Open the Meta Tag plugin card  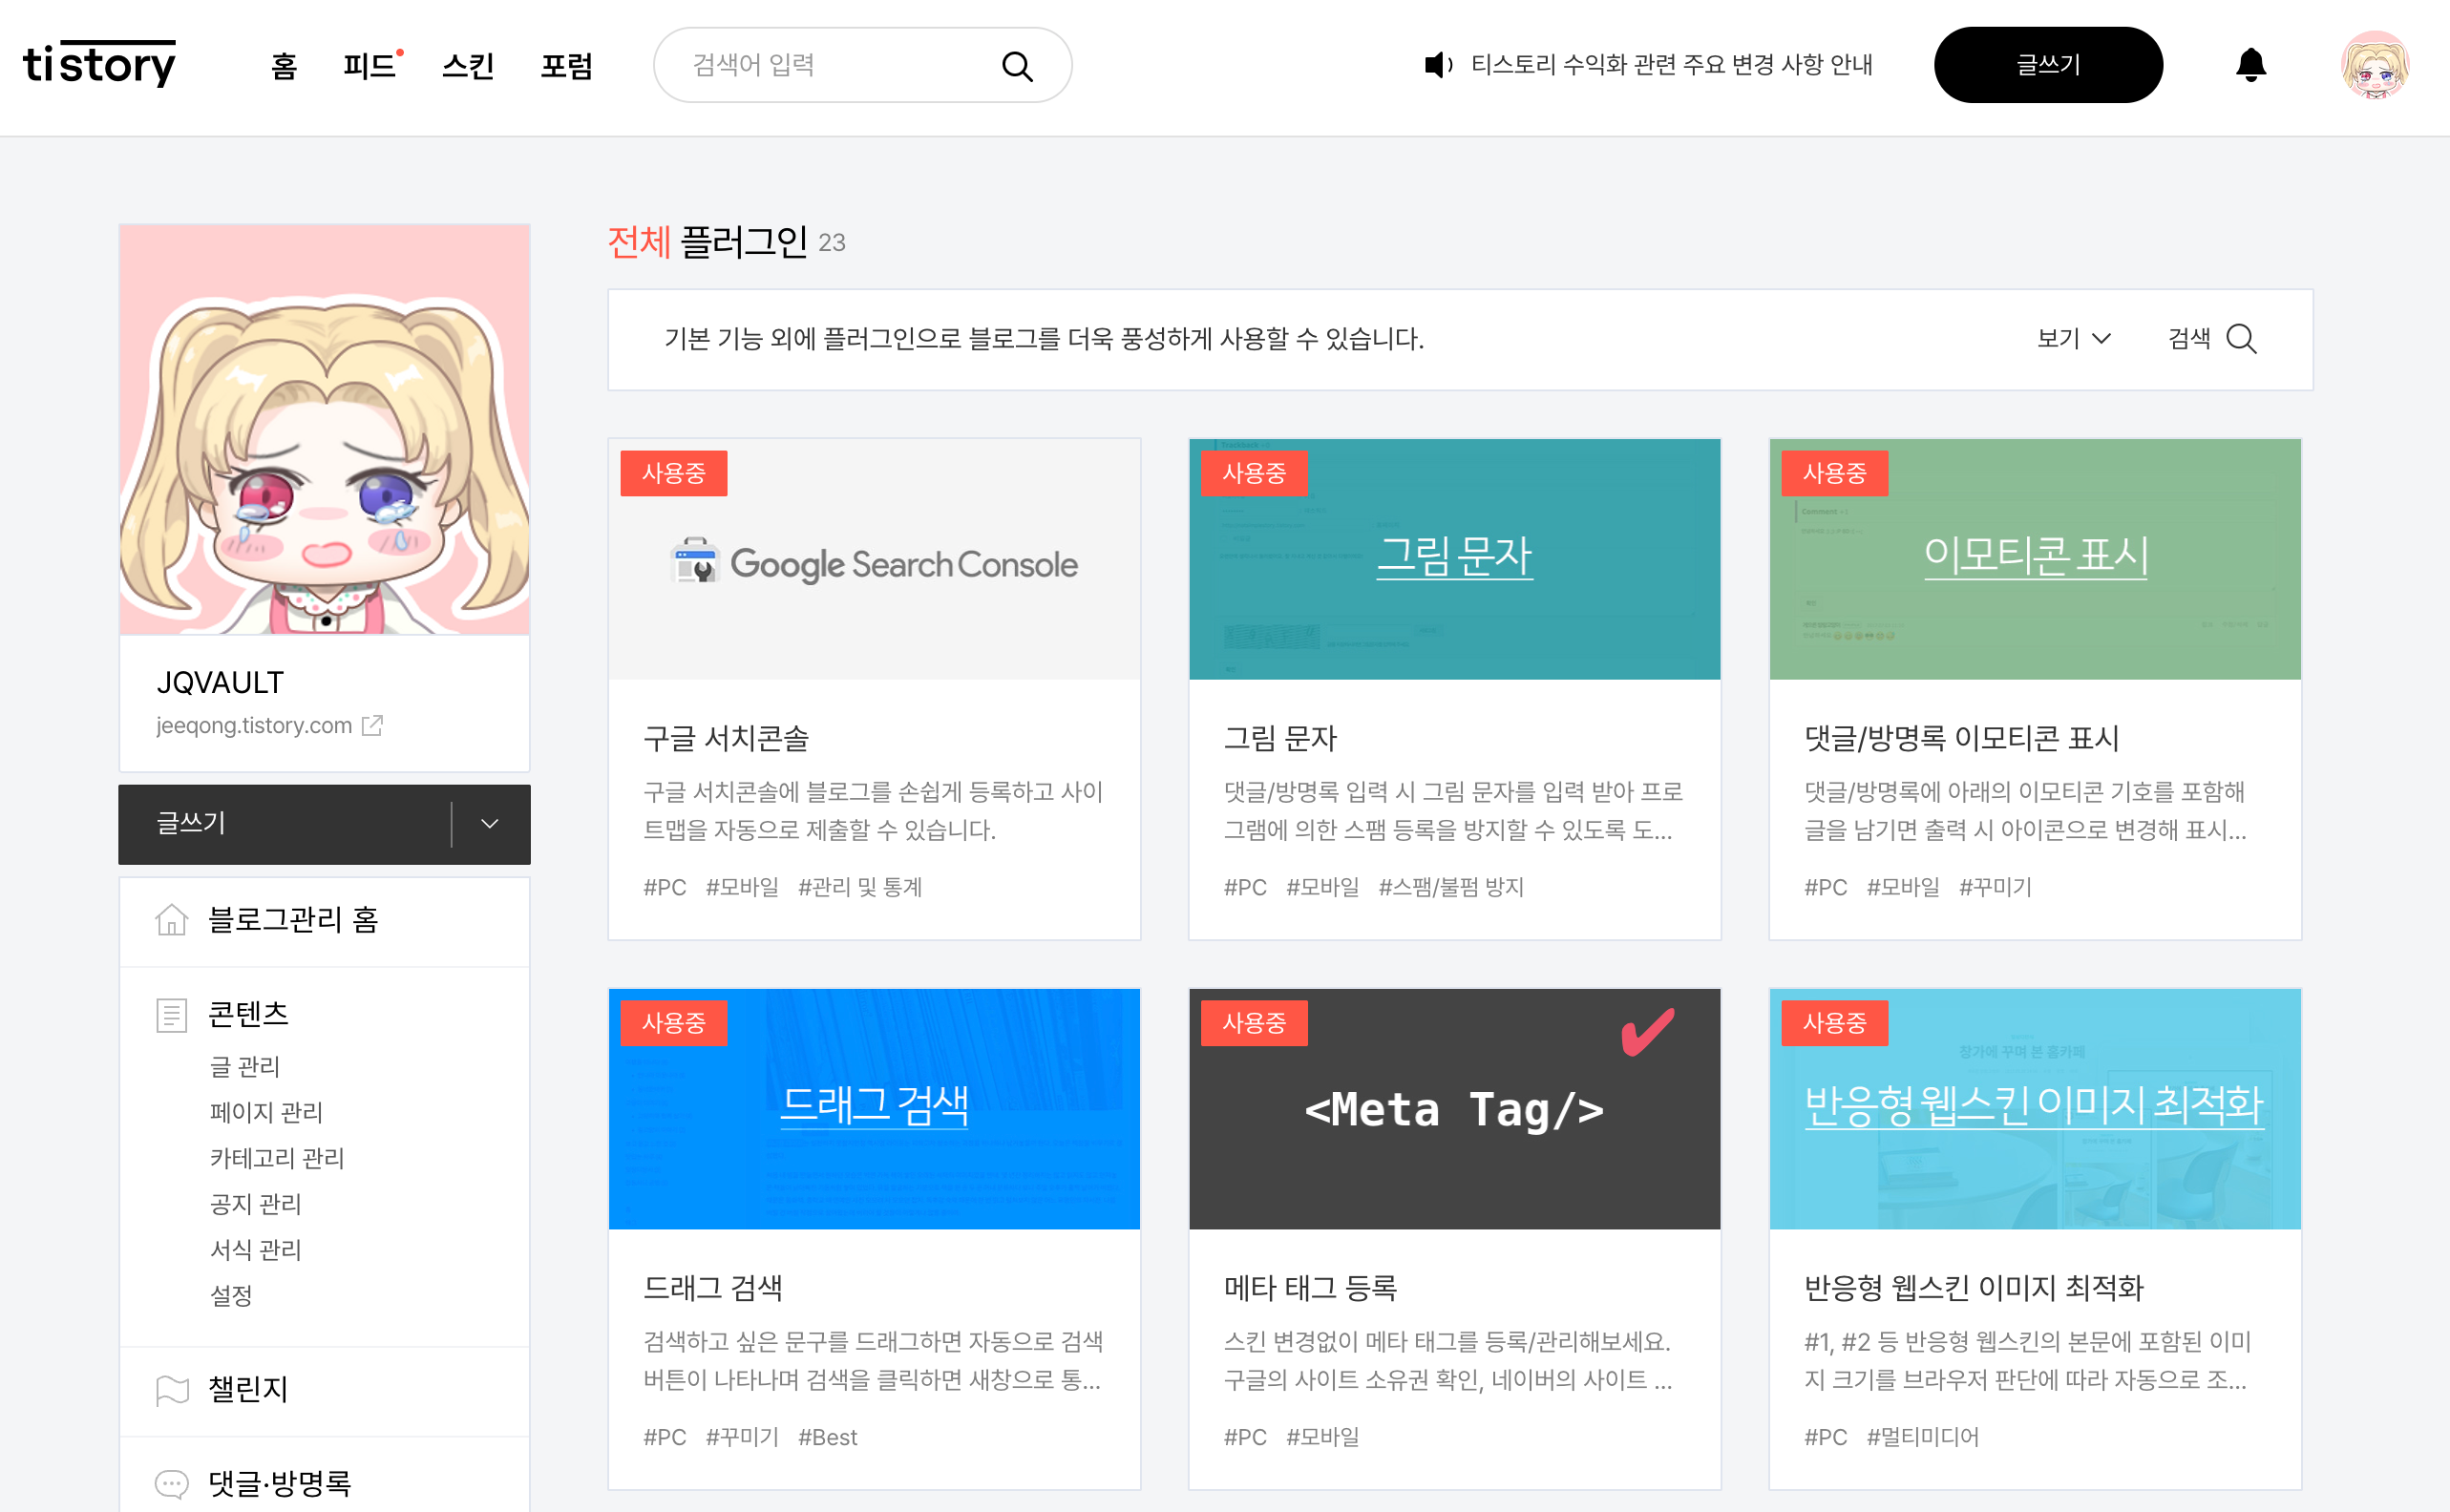[x=1453, y=1110]
